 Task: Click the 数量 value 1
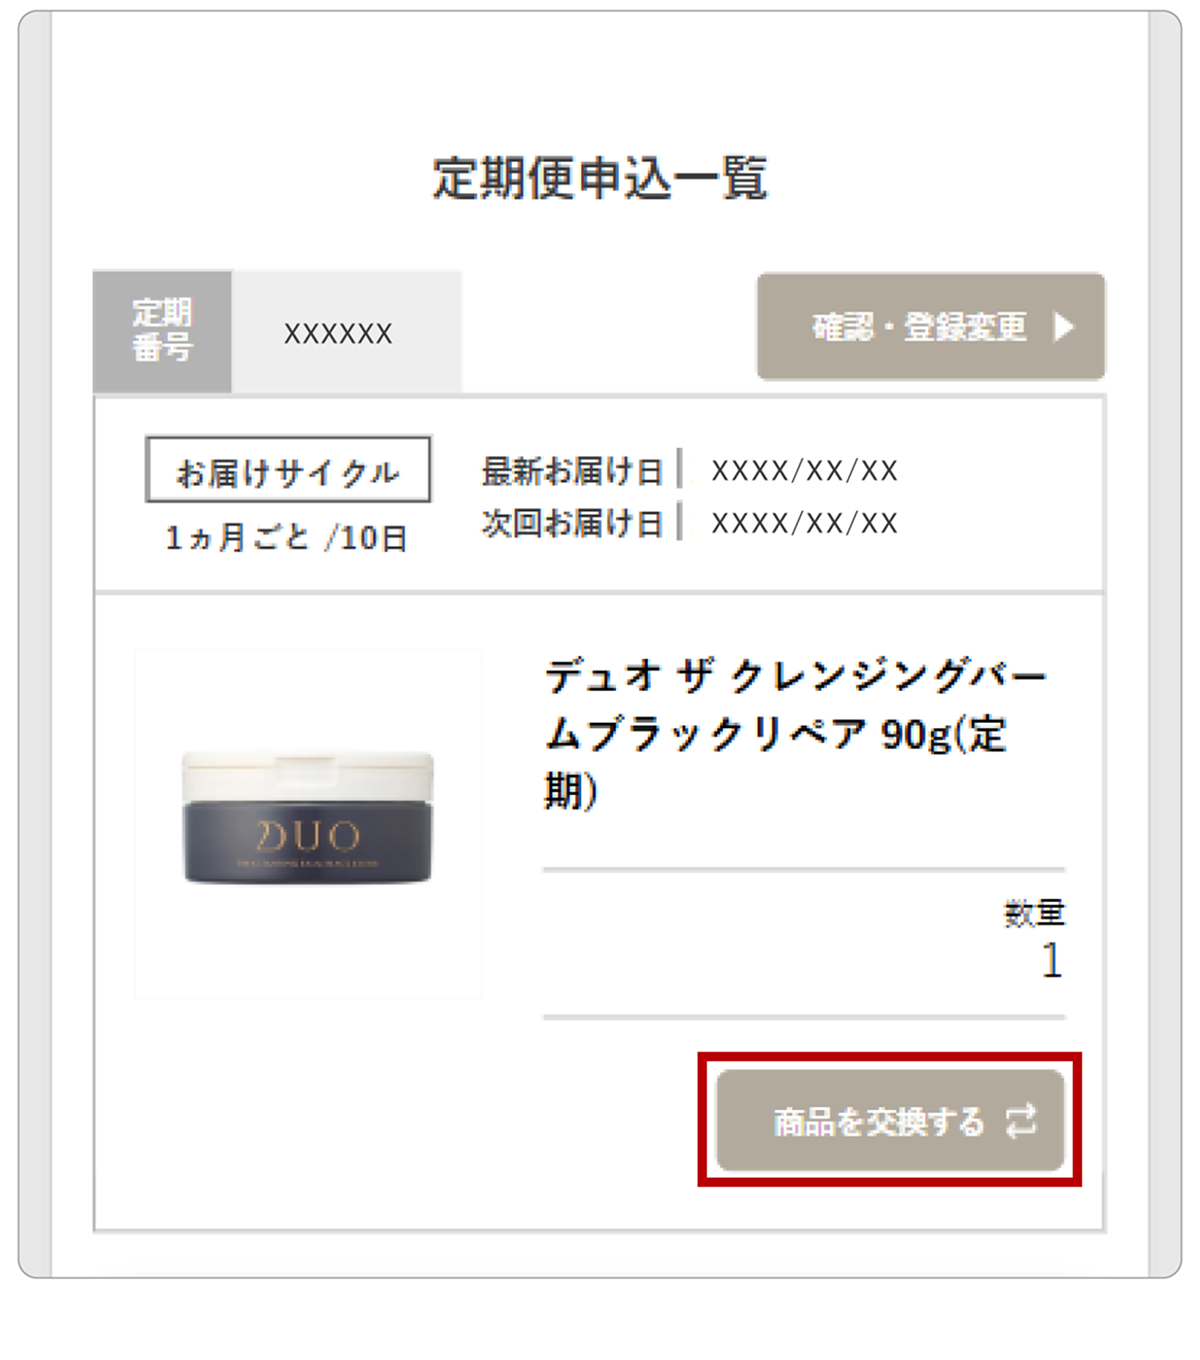(1051, 960)
